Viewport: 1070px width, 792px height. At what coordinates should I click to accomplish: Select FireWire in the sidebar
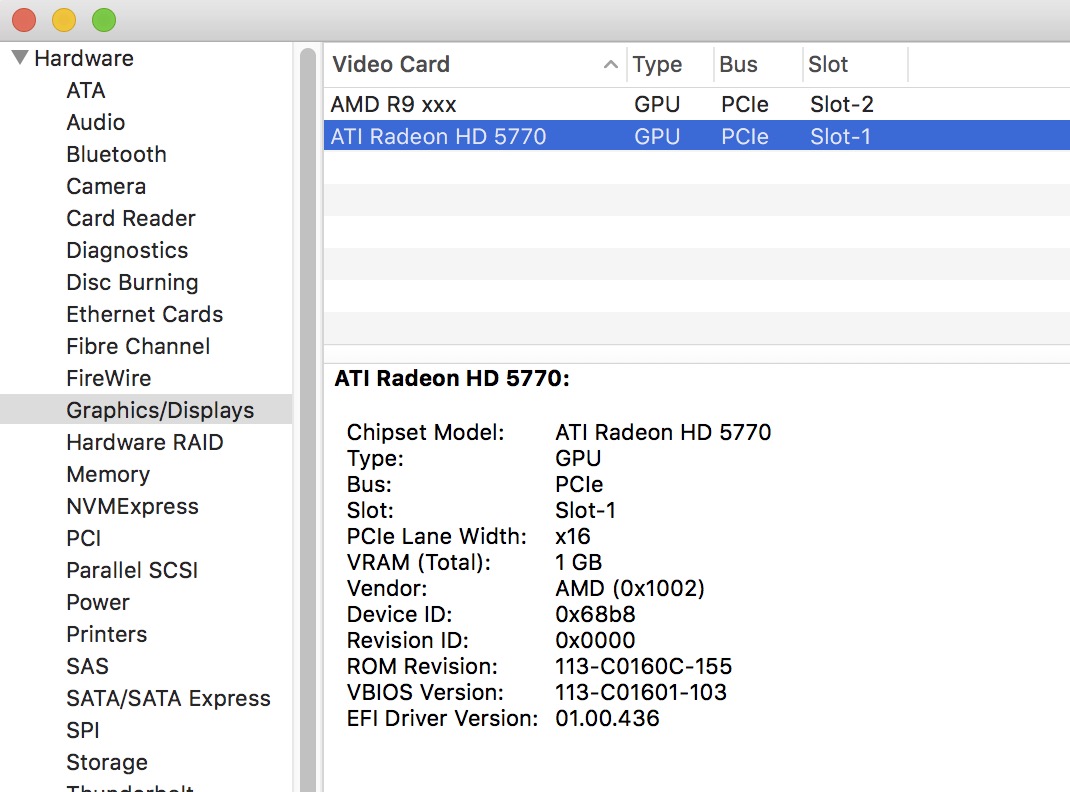109,378
